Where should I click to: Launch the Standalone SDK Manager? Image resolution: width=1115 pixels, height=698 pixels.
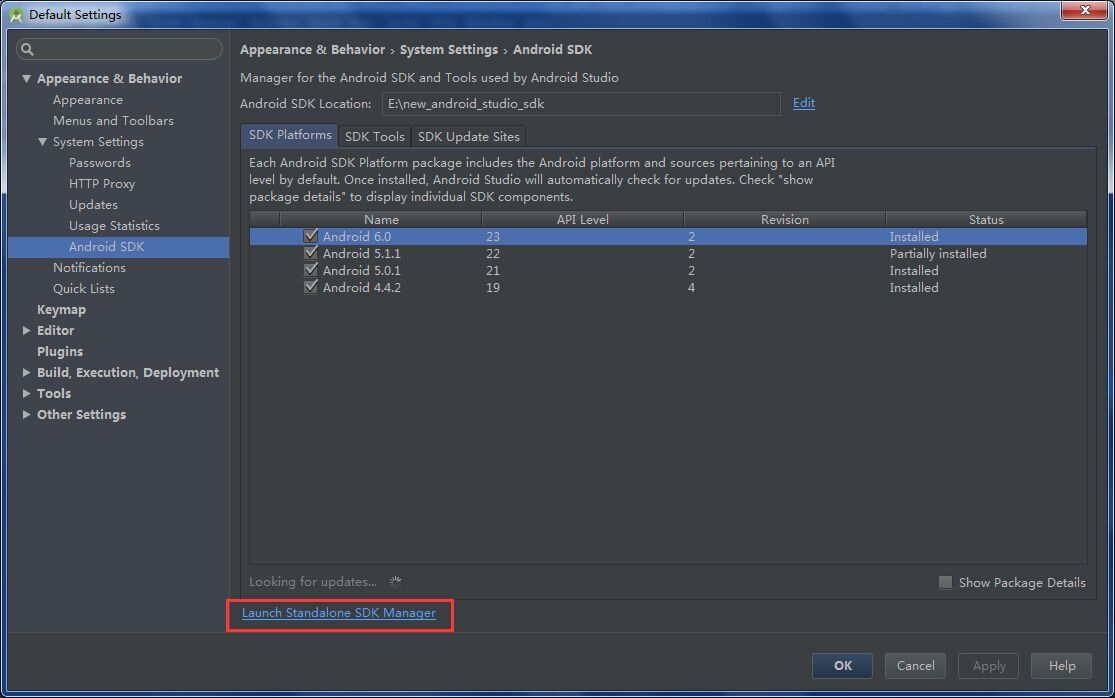[x=339, y=613]
